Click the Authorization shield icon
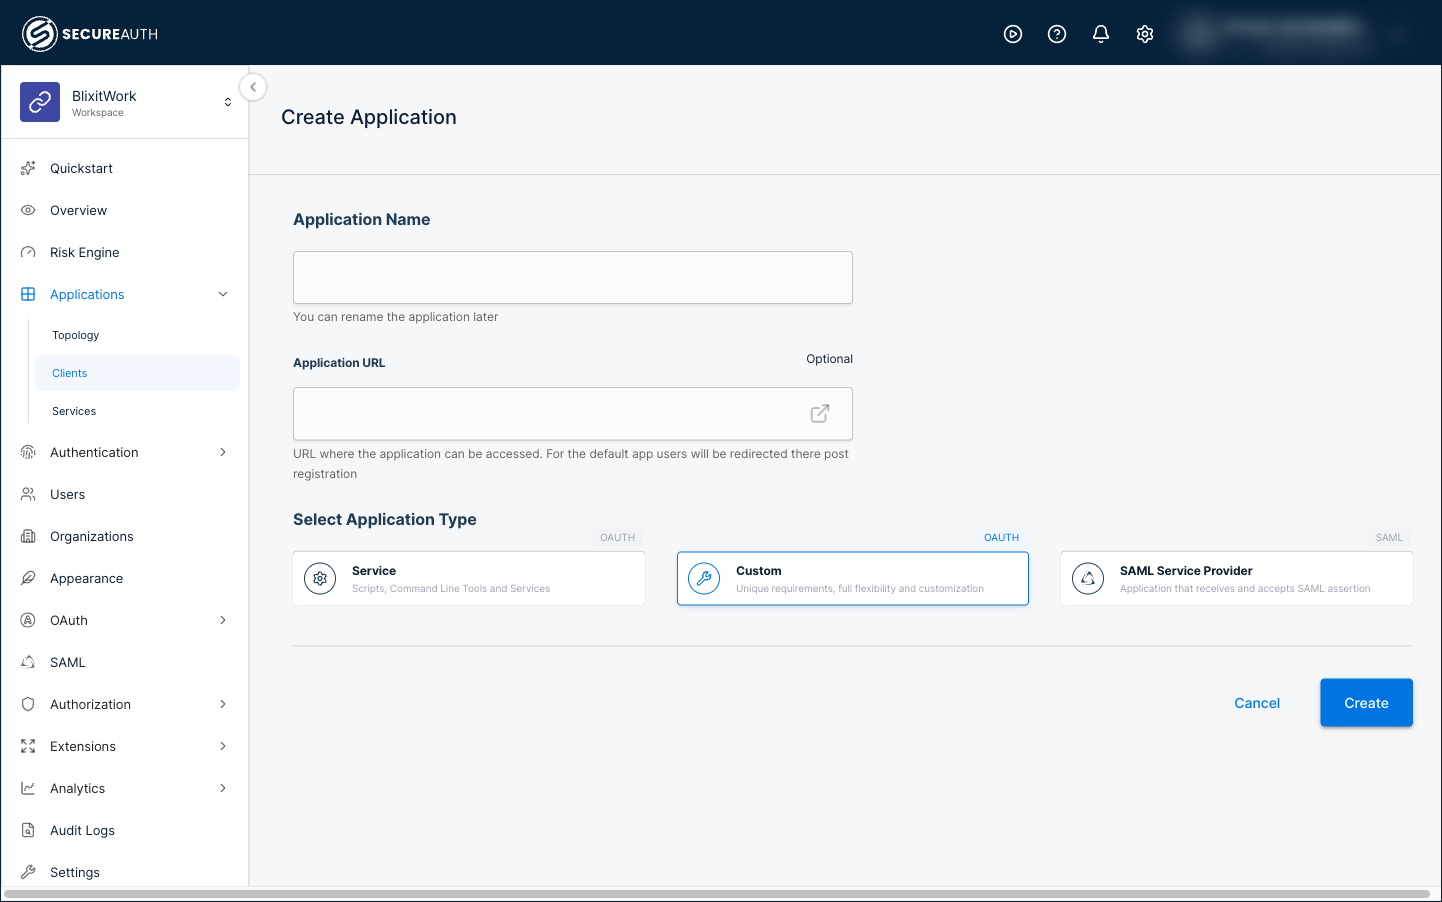1442x902 pixels. click(28, 704)
